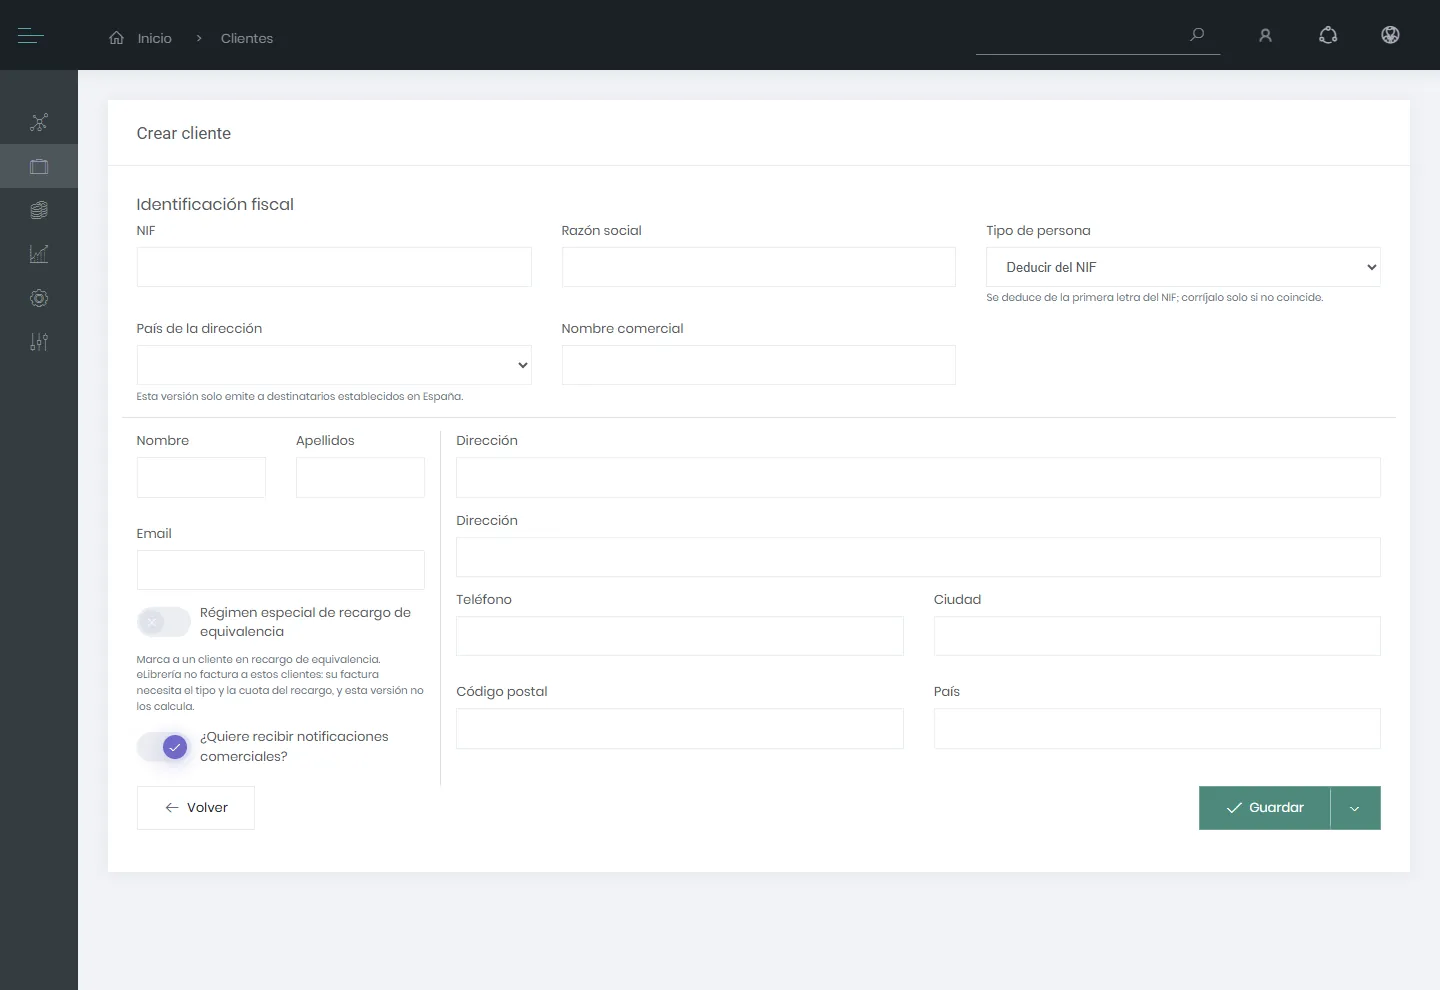Turn off commercial notifications toggle

pyautogui.click(x=163, y=747)
